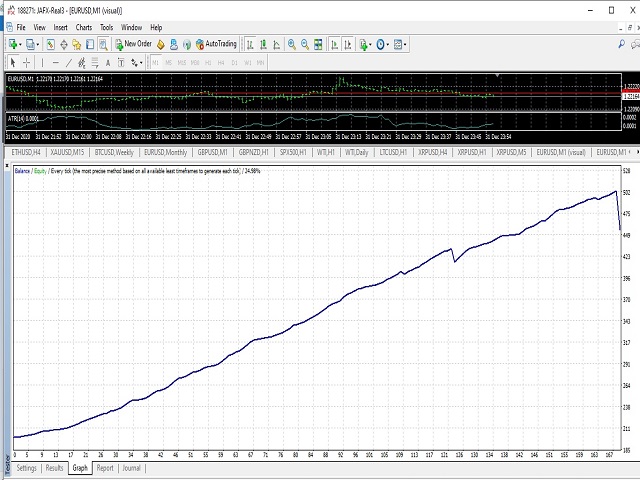Image resolution: width=640 pixels, height=480 pixels.
Task: Open the Indicators list icon
Action: pos(363,44)
